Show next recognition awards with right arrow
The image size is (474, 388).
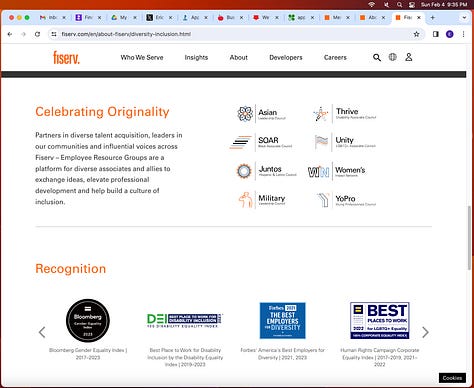click(425, 332)
